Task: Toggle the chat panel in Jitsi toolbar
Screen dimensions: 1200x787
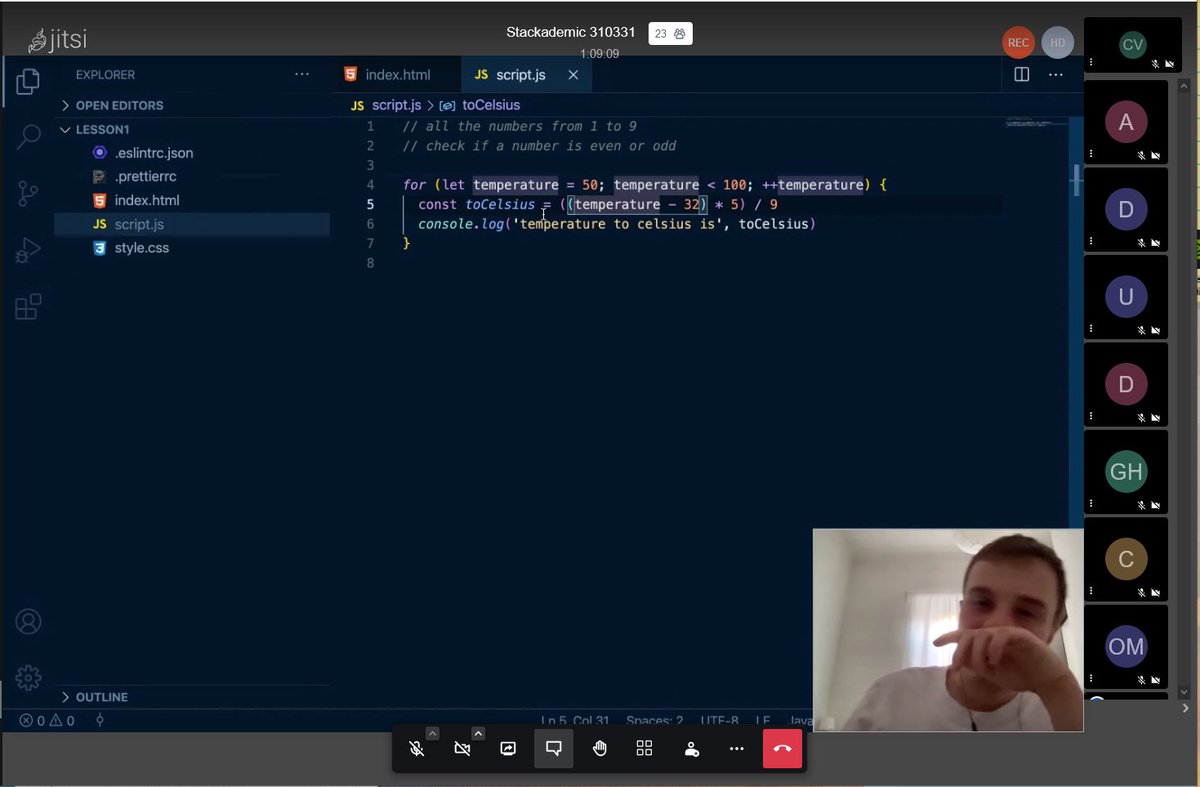Action: [553, 748]
